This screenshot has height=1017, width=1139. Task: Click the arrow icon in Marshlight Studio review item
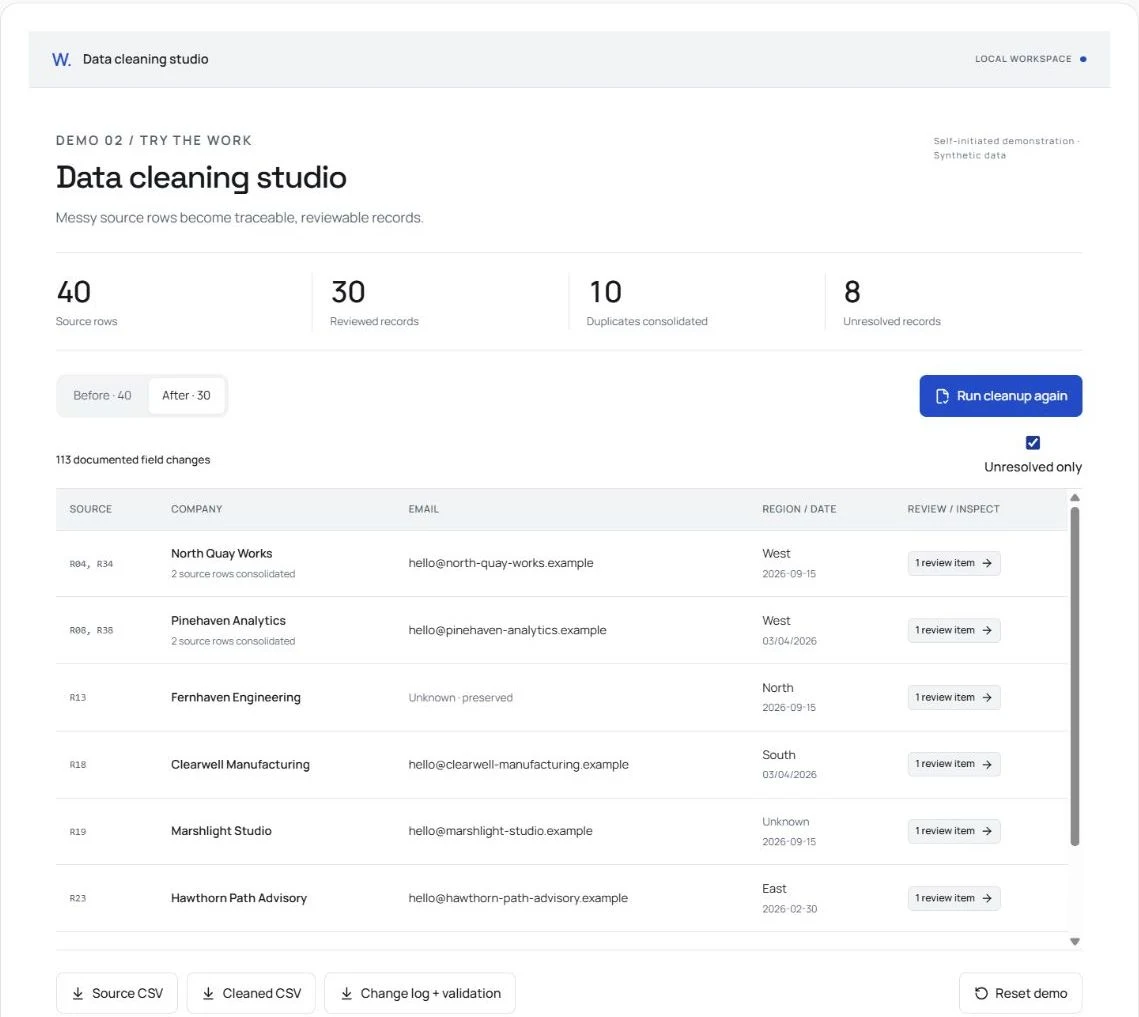click(x=986, y=831)
